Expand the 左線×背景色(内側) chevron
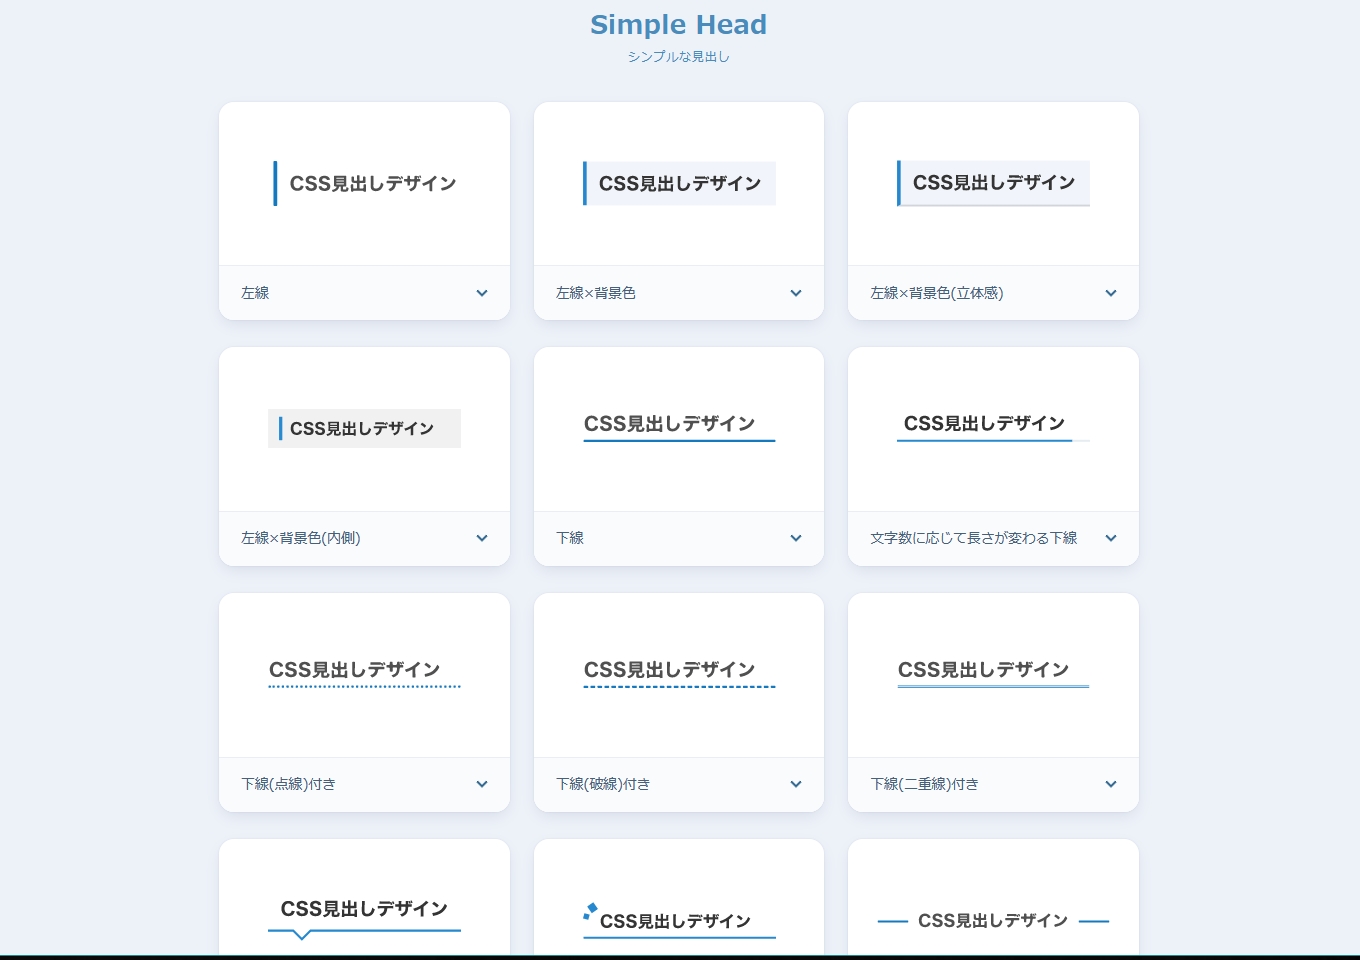 482,538
